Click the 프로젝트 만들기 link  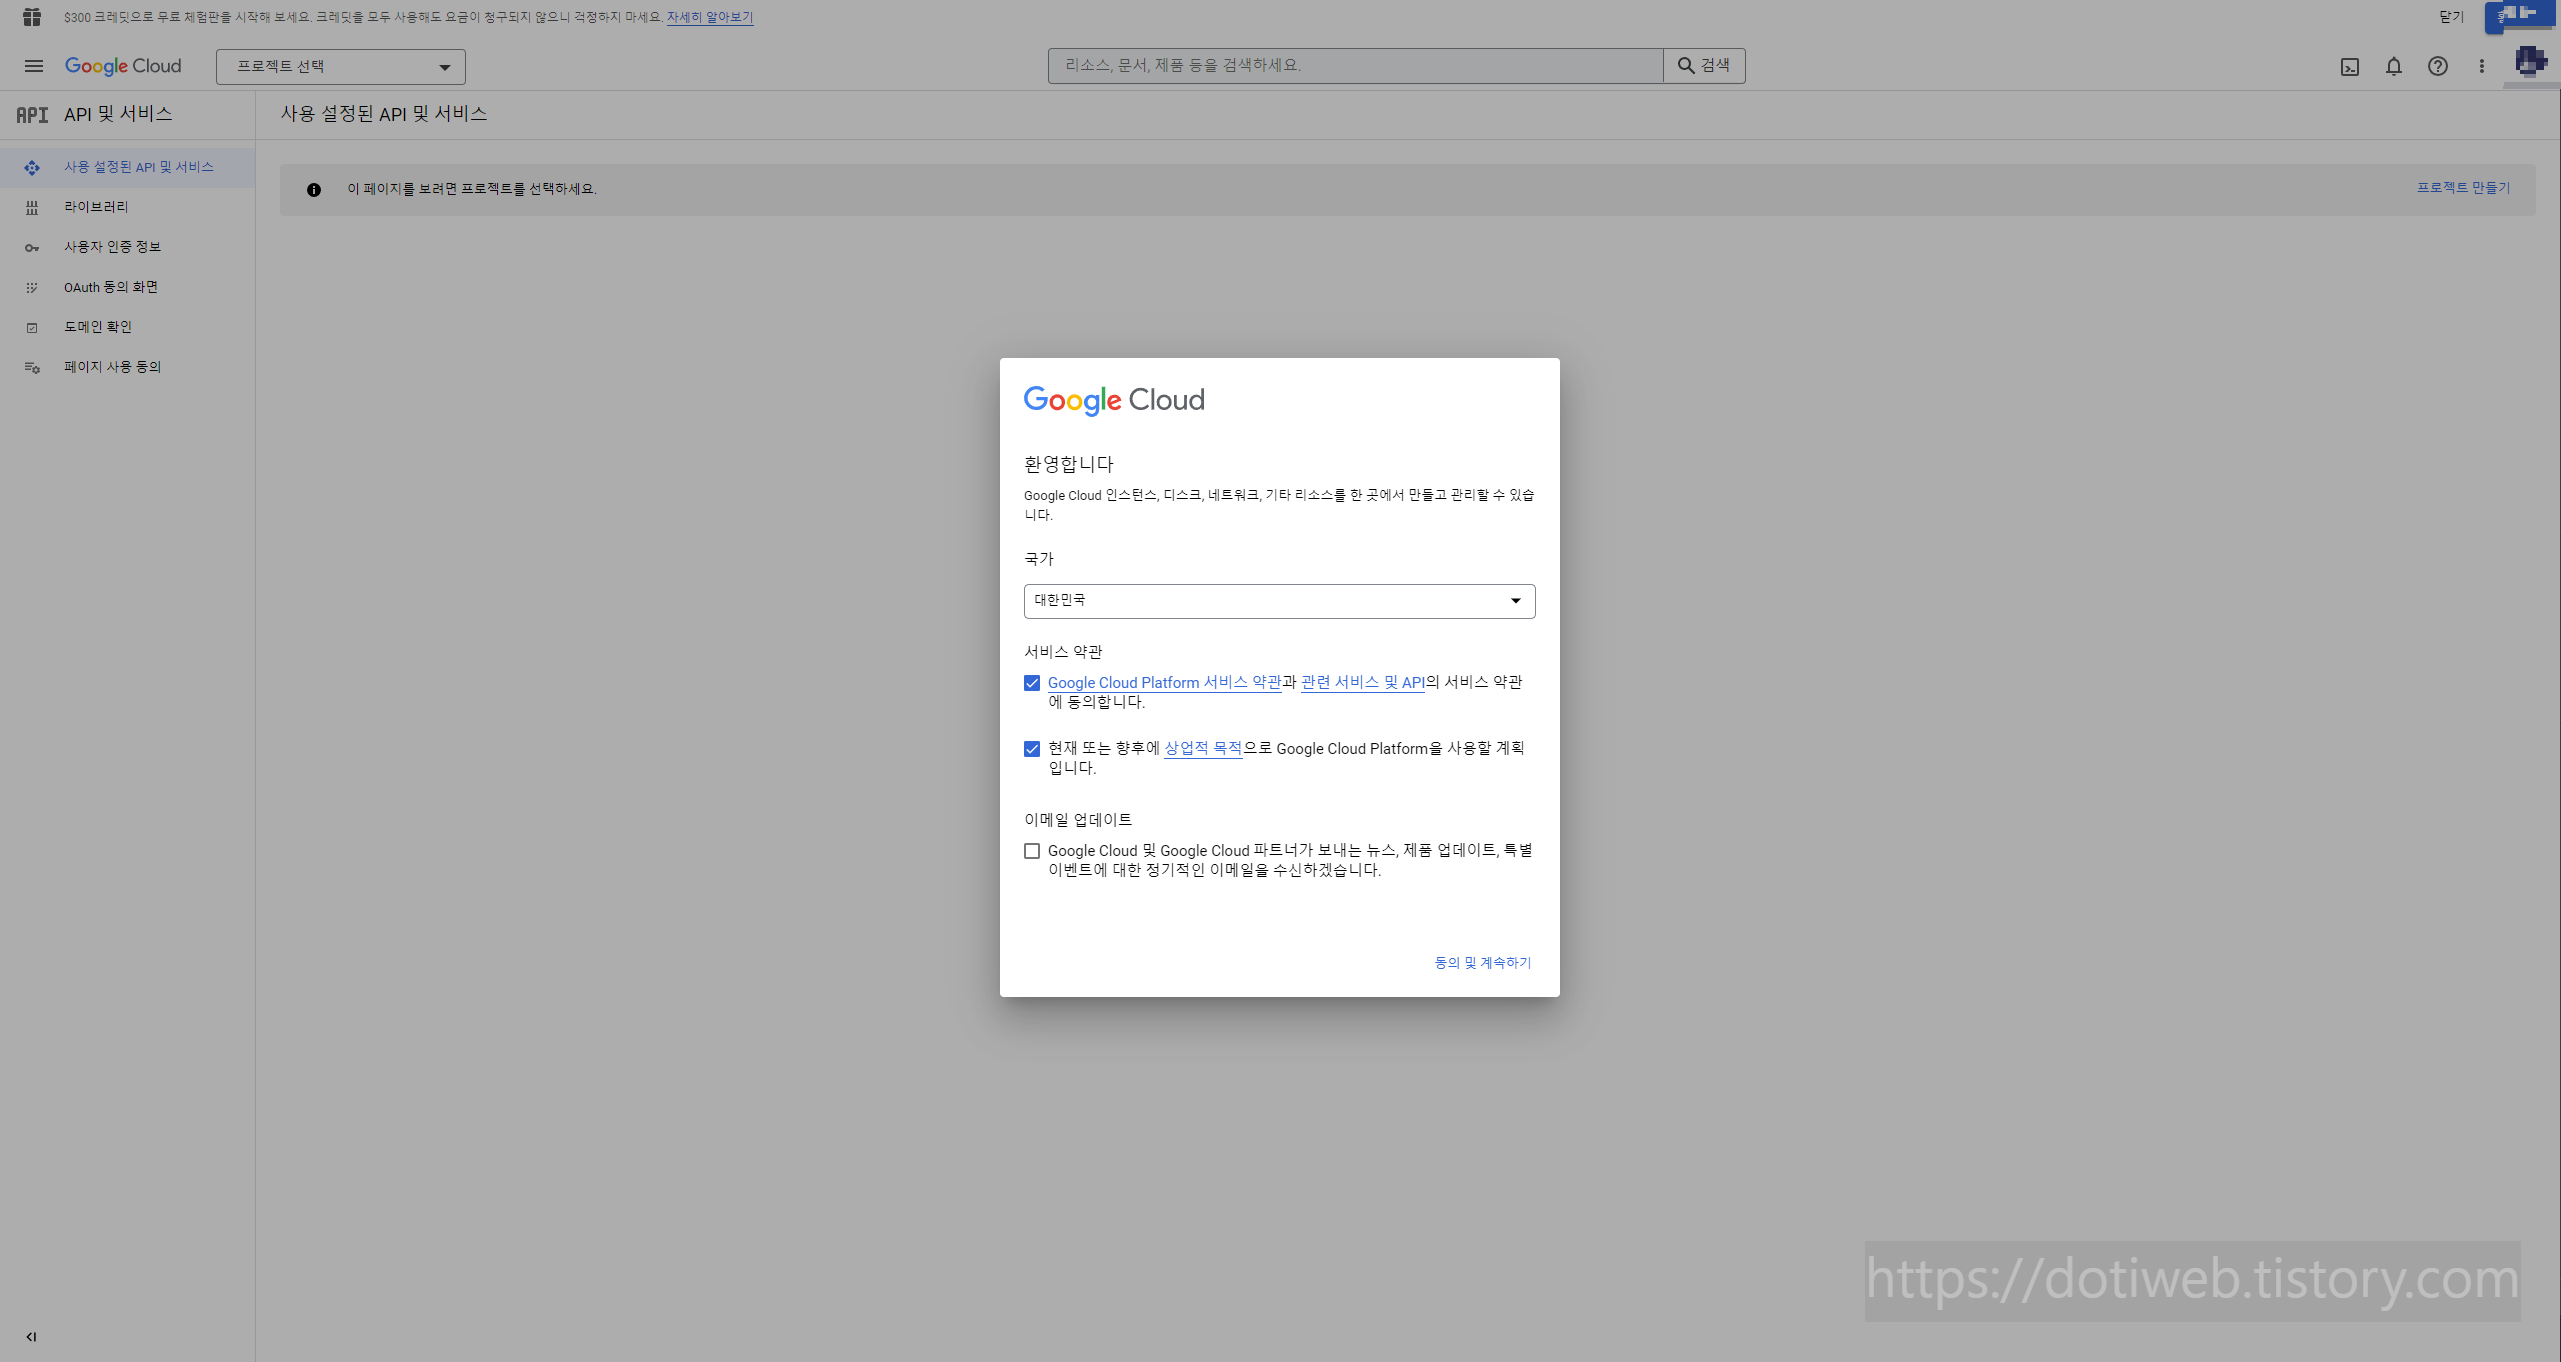[2463, 188]
